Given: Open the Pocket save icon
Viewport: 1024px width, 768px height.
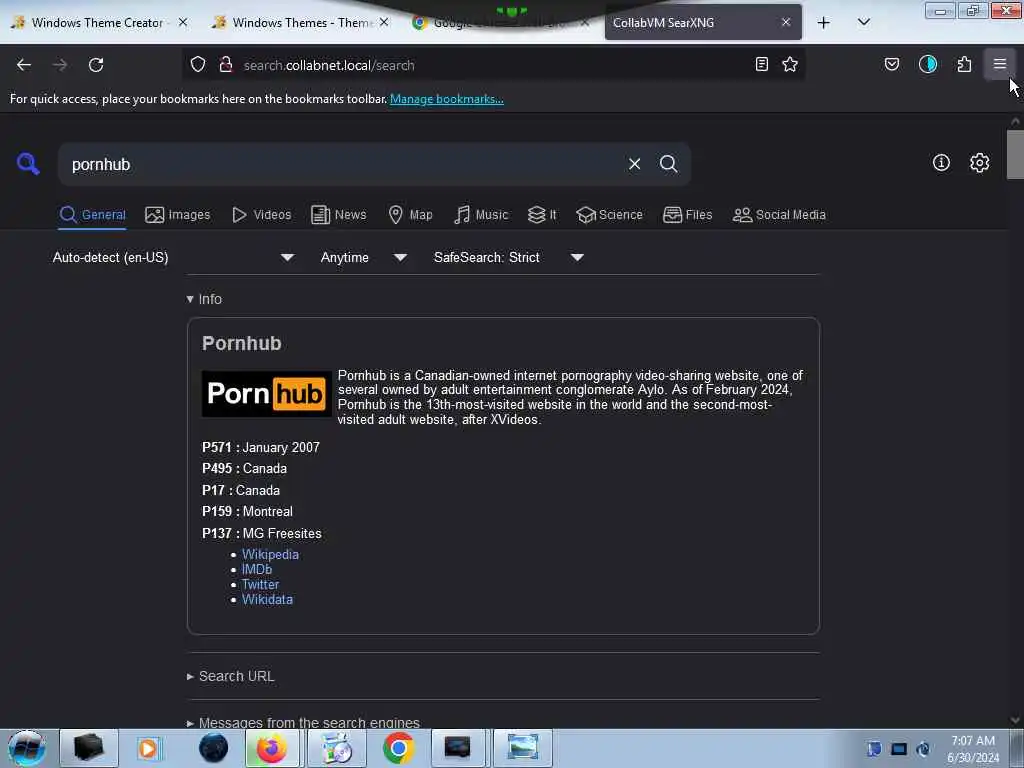Looking at the screenshot, I should [x=892, y=64].
